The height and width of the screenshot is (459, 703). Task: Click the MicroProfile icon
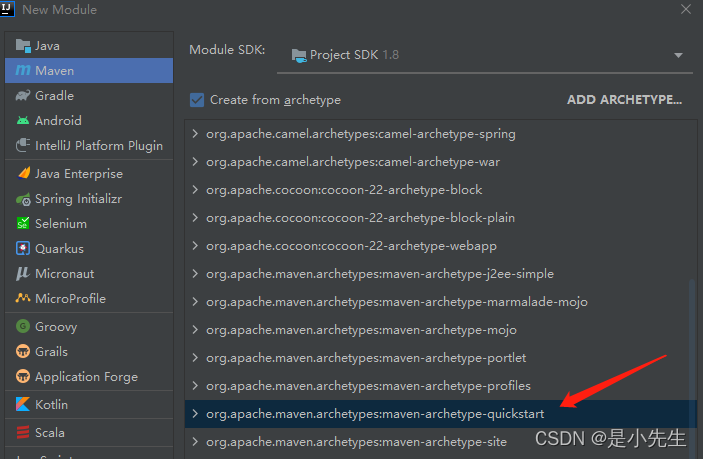pos(23,298)
